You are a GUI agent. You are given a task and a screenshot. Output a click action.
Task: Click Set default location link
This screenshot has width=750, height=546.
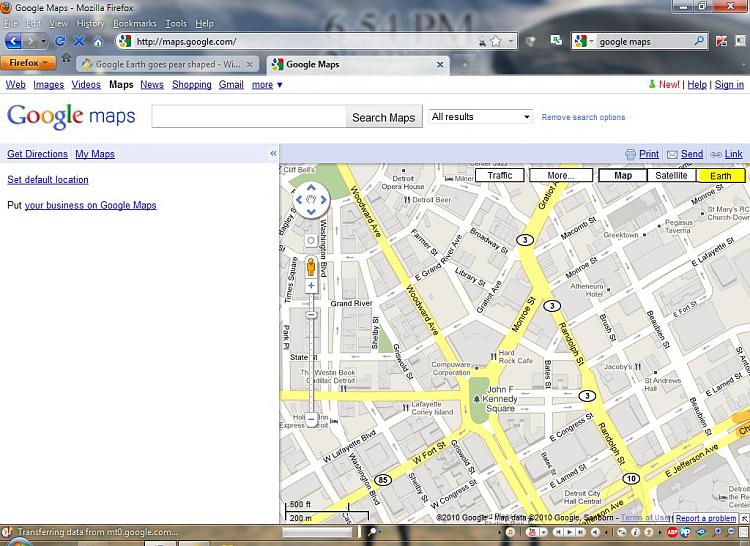pyautogui.click(x=48, y=180)
